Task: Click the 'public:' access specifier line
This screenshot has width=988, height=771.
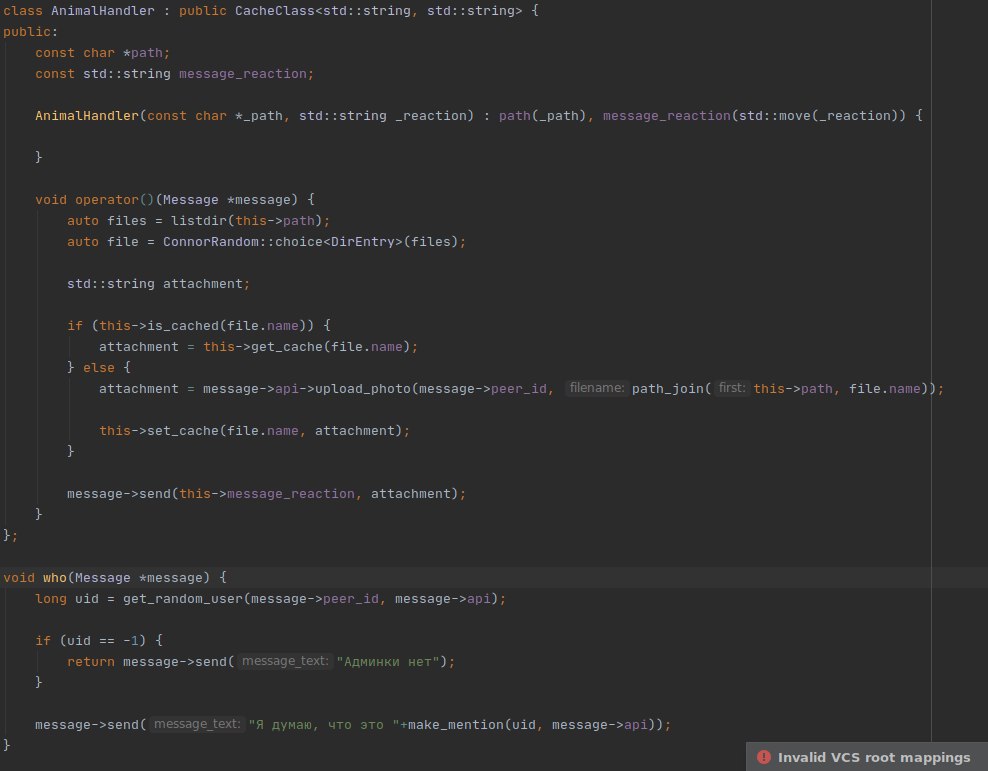Action: (30, 32)
